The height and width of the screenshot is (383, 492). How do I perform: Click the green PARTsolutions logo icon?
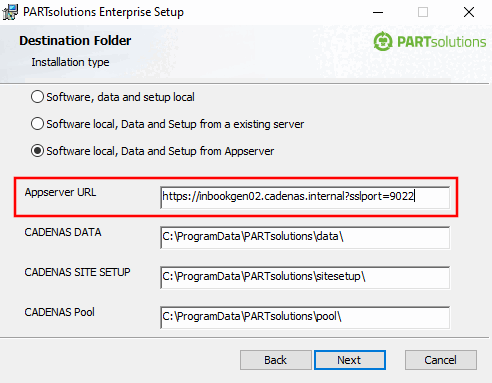(383, 41)
